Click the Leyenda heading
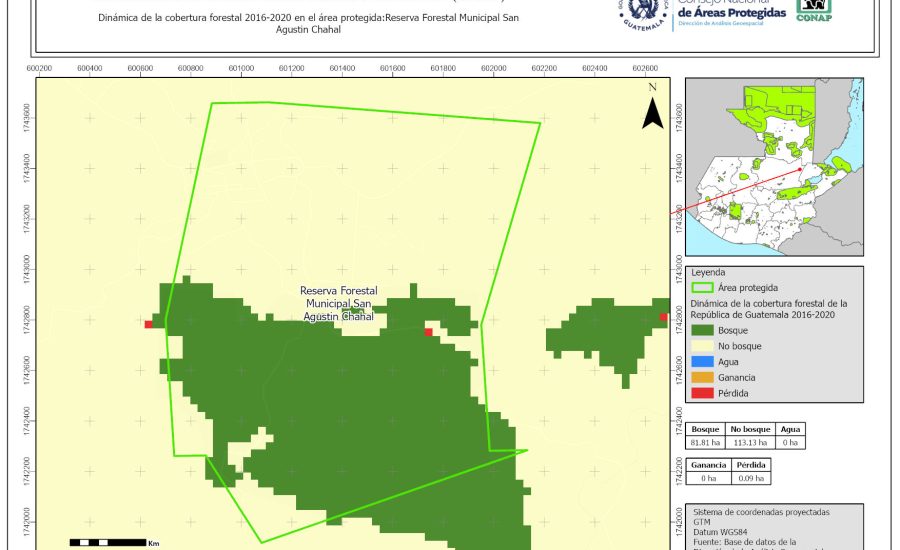The width and height of the screenshot is (900, 550). tap(708, 272)
